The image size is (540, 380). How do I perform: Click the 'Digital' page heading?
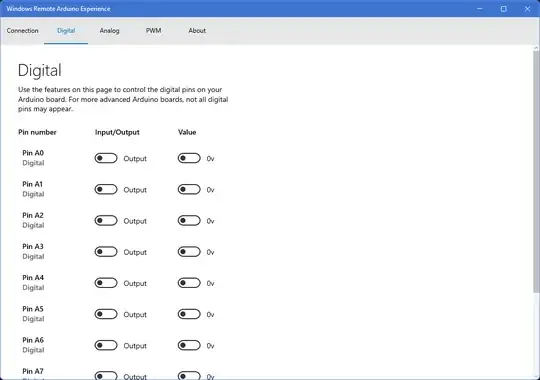point(40,70)
